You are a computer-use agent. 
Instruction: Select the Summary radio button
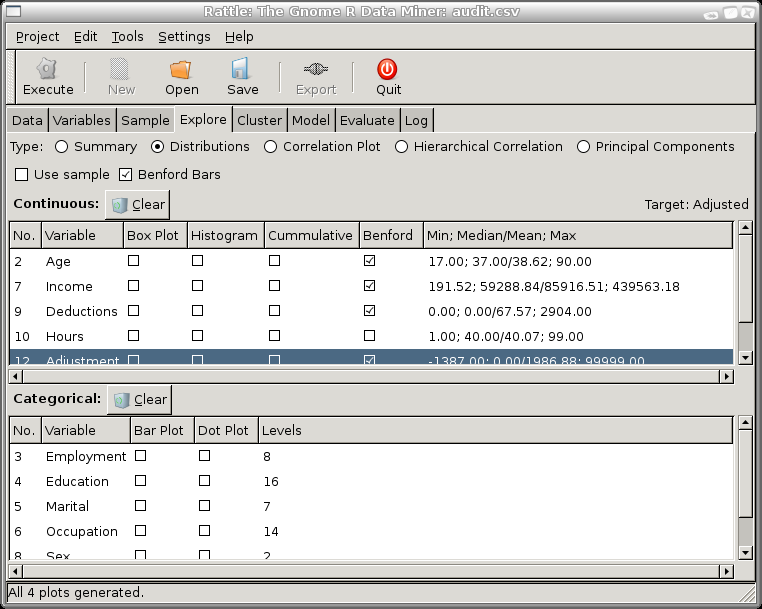tap(61, 147)
